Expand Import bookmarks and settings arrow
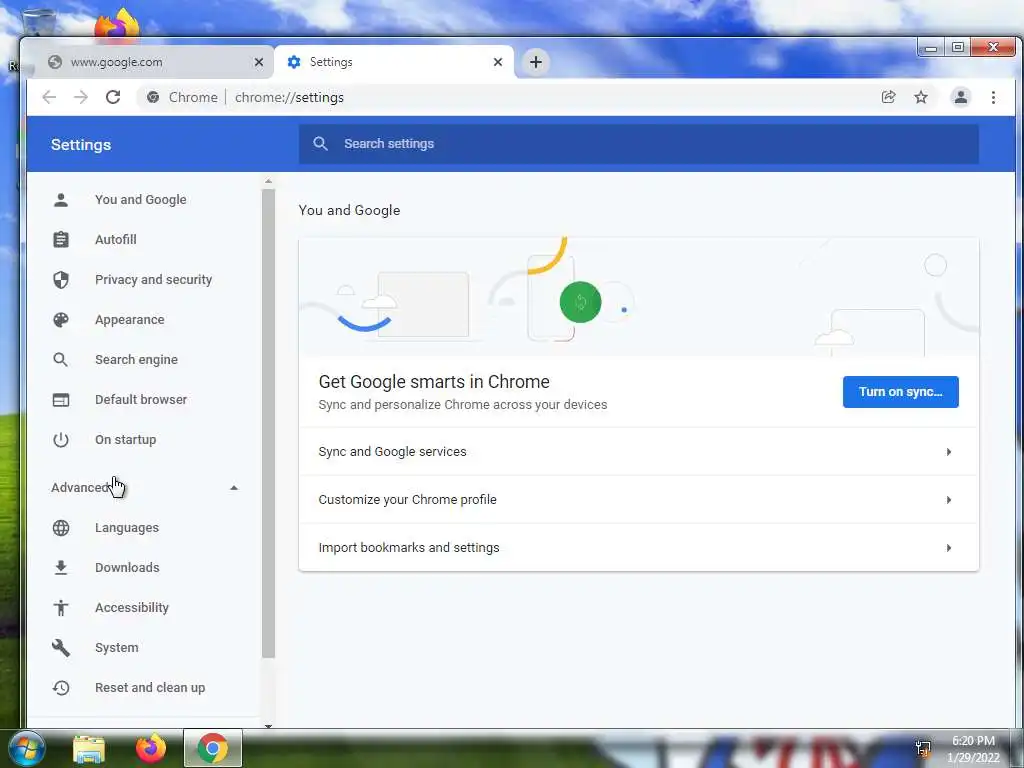 (x=949, y=548)
